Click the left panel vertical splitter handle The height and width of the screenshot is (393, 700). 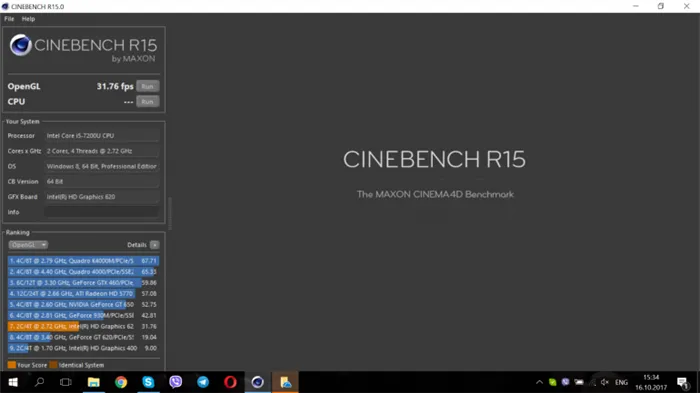pyautogui.click(x=170, y=213)
